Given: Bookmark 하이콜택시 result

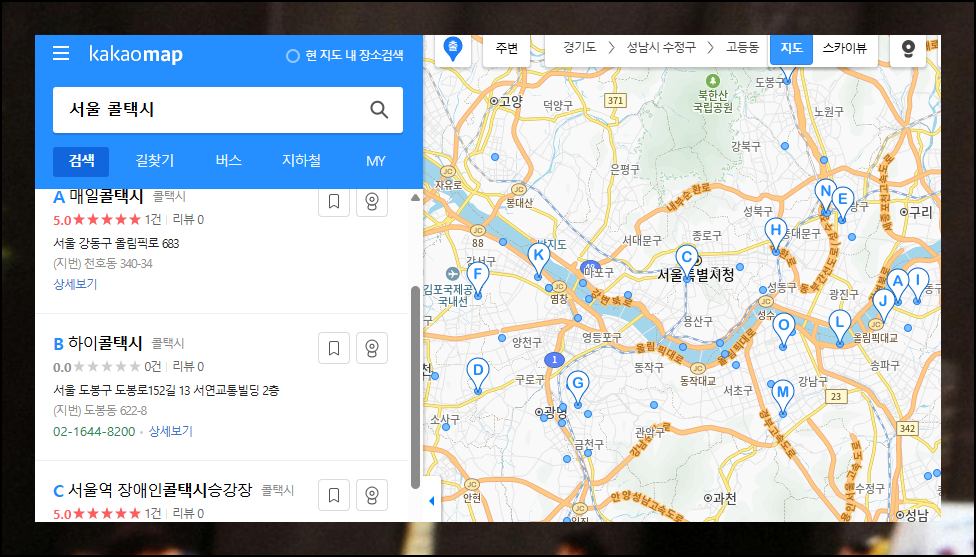Looking at the screenshot, I should click(334, 348).
